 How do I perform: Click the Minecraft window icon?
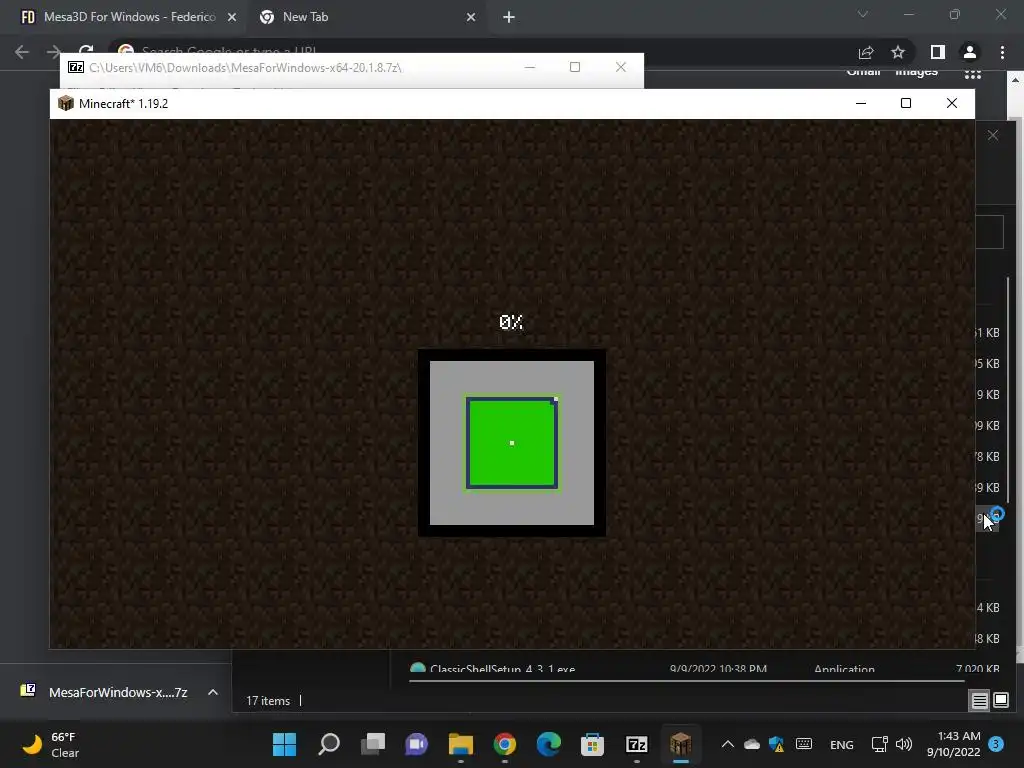point(65,103)
